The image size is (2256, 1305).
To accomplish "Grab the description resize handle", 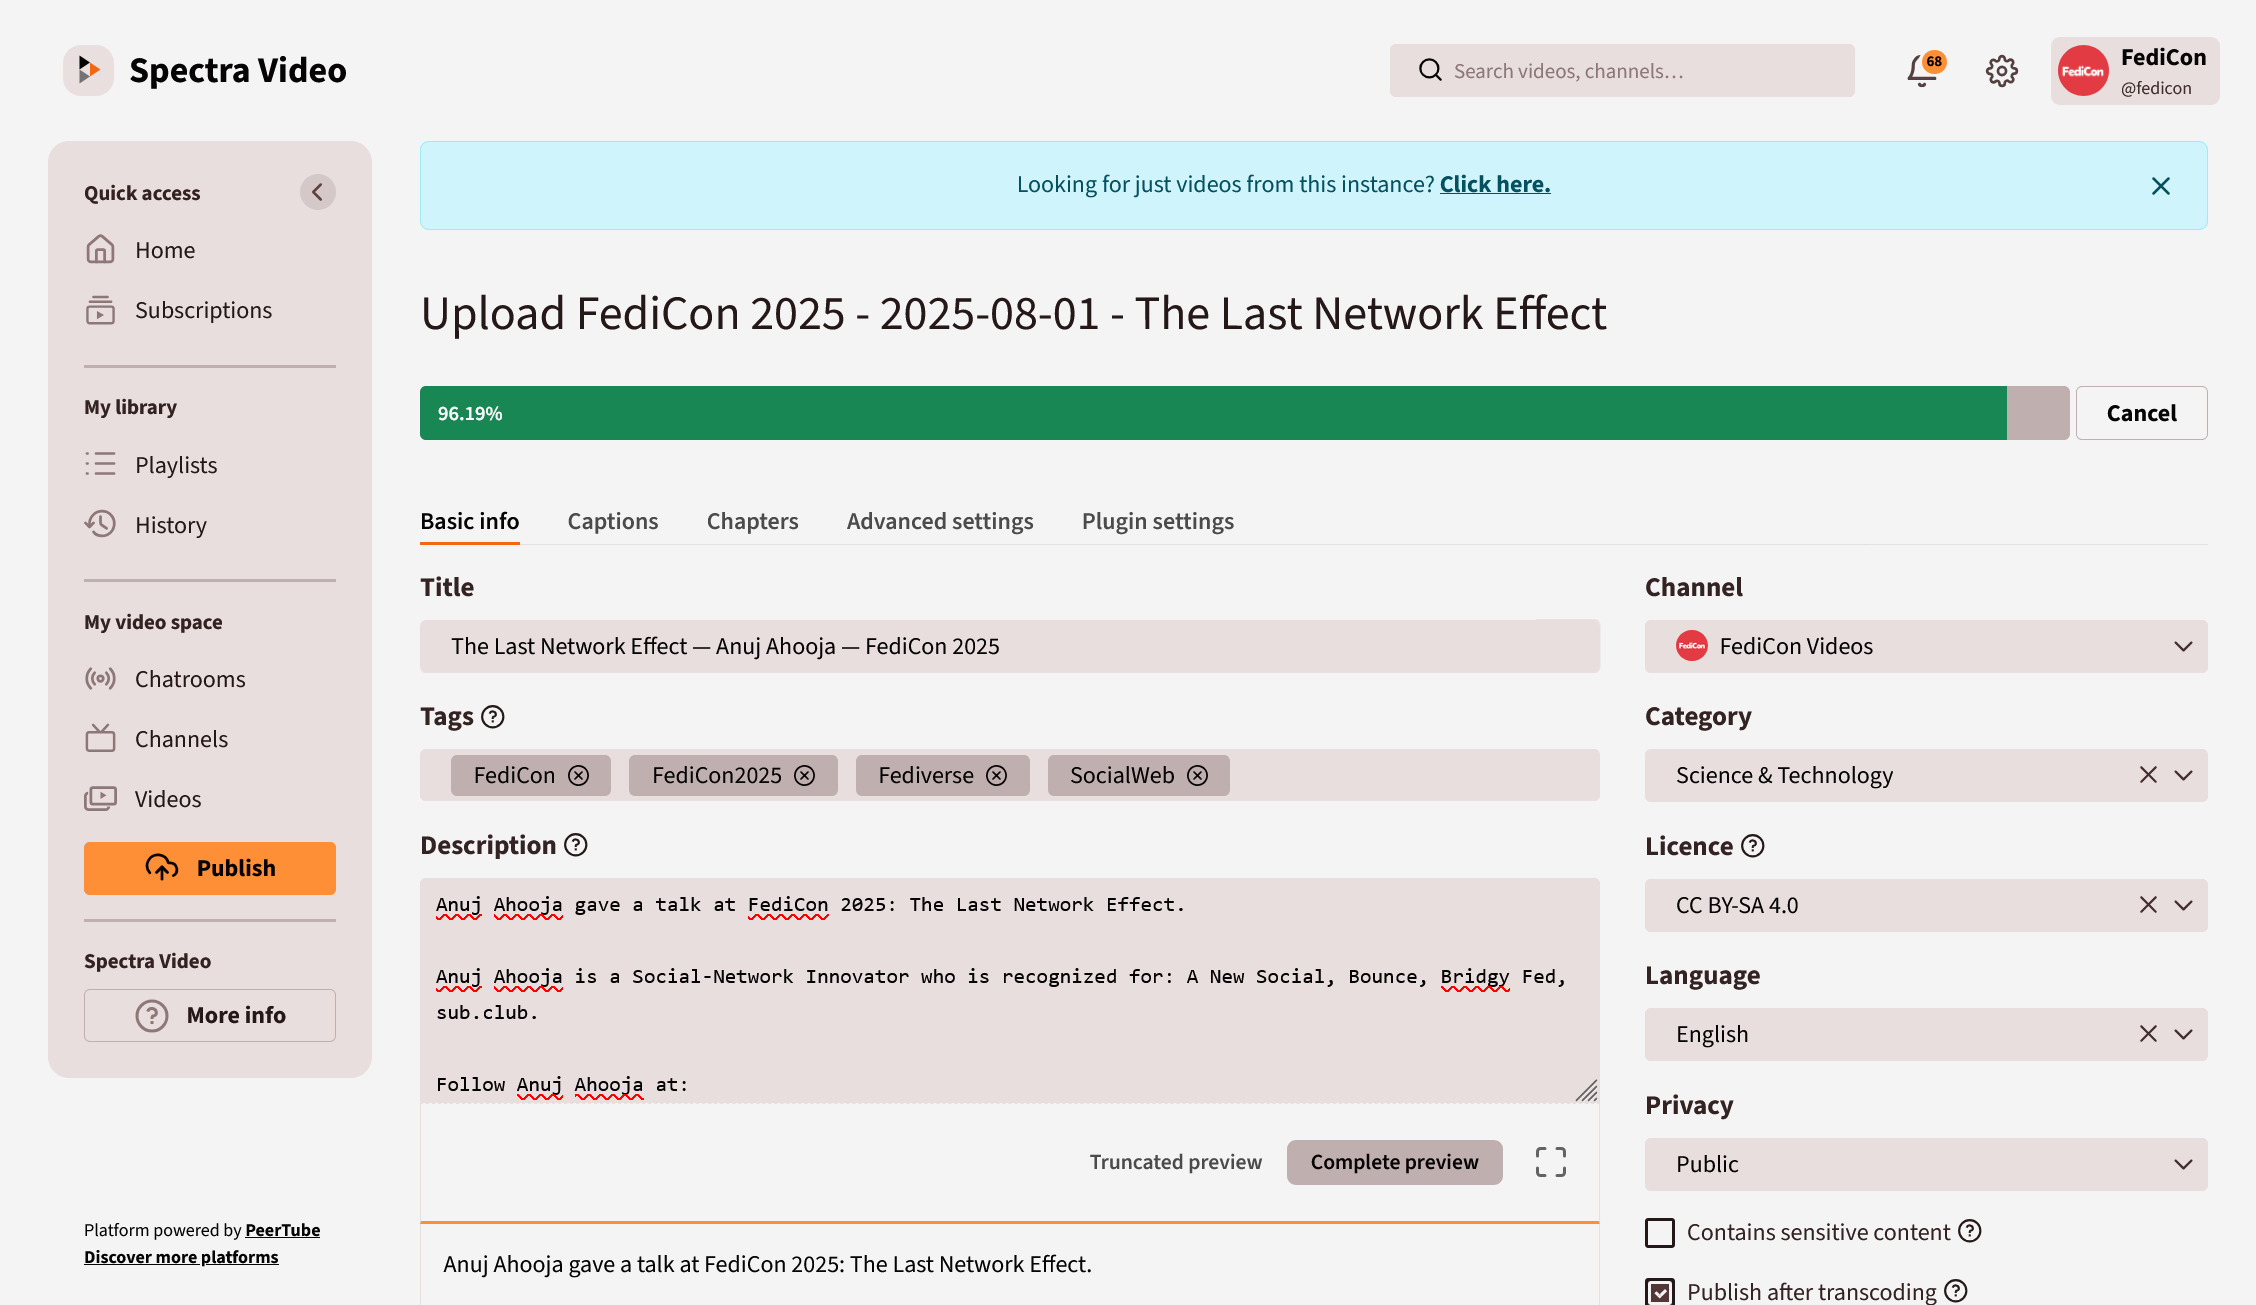I will [1587, 1090].
